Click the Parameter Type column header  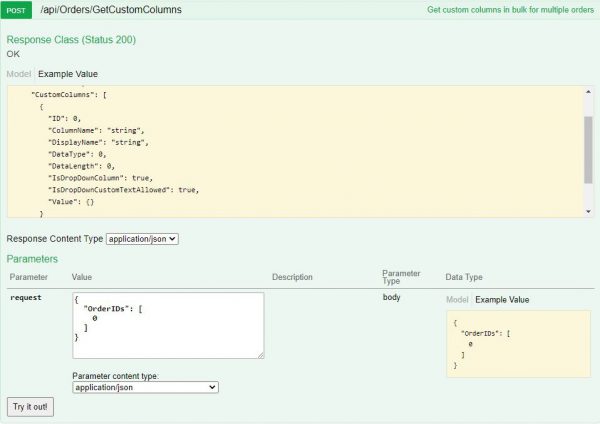401,277
